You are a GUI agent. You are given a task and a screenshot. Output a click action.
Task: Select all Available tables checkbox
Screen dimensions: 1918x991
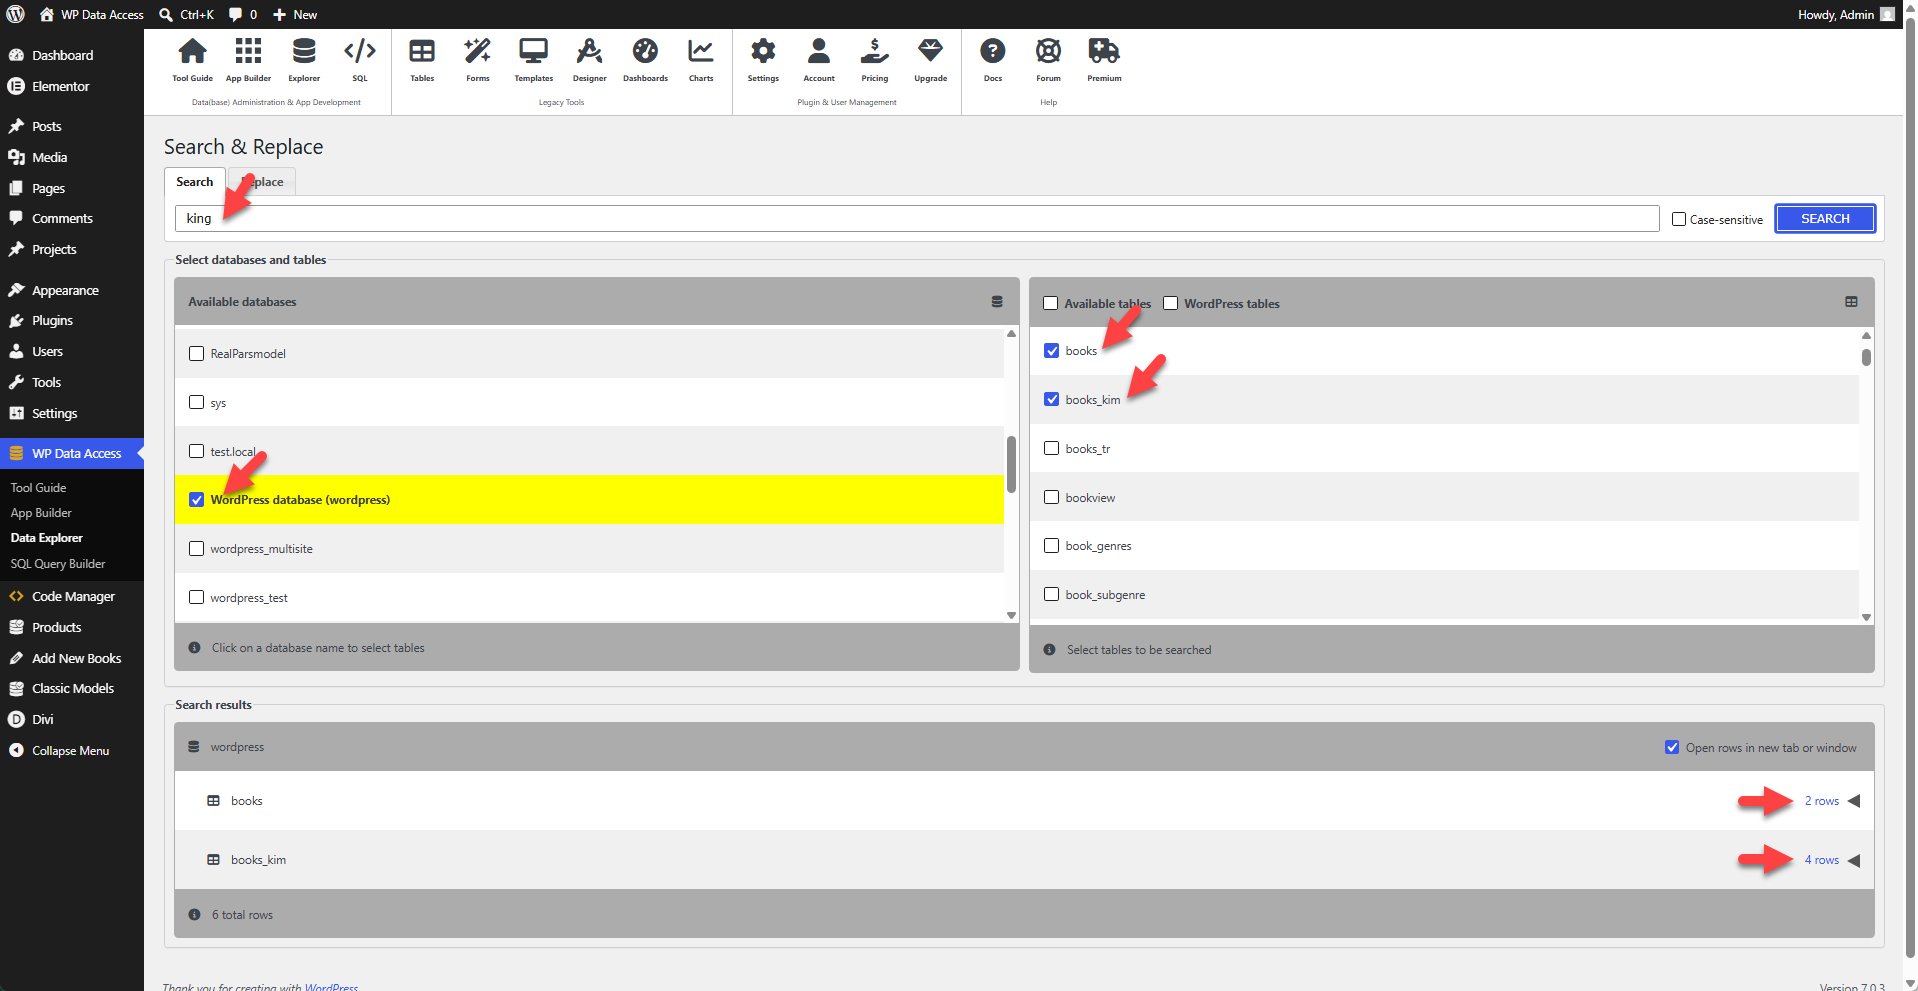tap(1051, 303)
